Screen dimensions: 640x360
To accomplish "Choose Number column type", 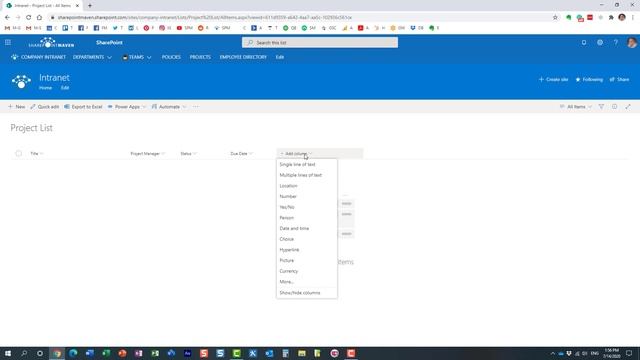I will (307, 196).
